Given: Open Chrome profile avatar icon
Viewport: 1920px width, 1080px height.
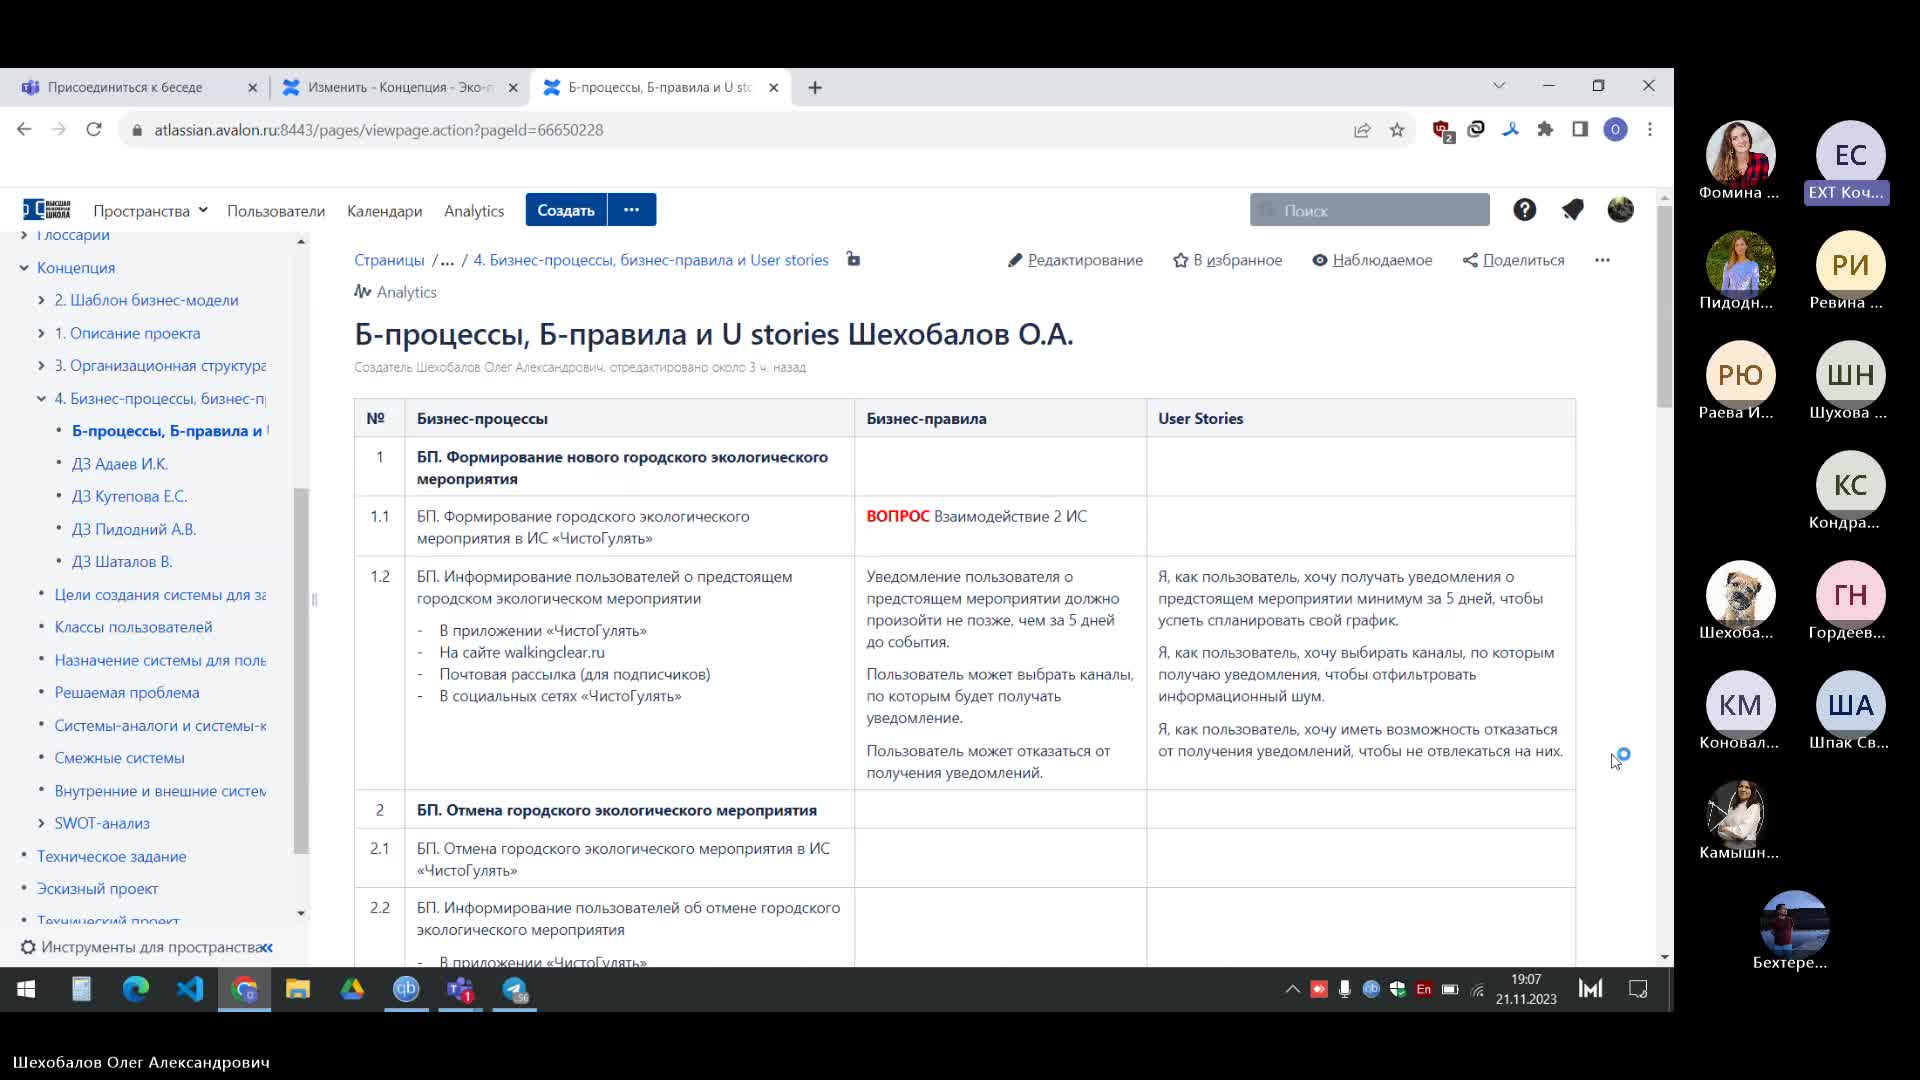Looking at the screenshot, I should 1615,129.
